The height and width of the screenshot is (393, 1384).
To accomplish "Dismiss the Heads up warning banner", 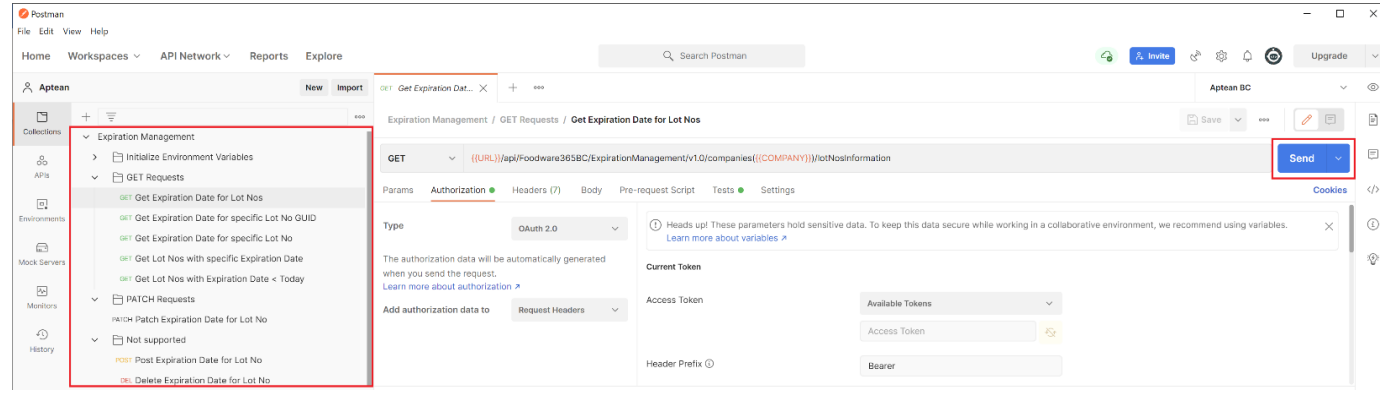I will 1329,227.
